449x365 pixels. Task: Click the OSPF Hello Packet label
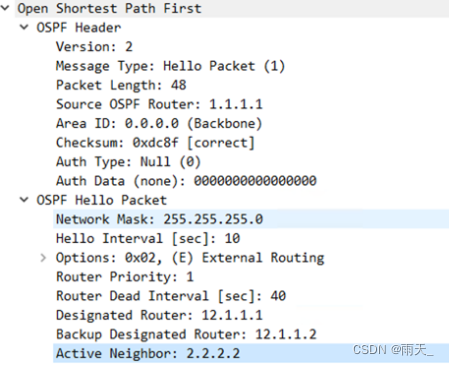[102, 200]
